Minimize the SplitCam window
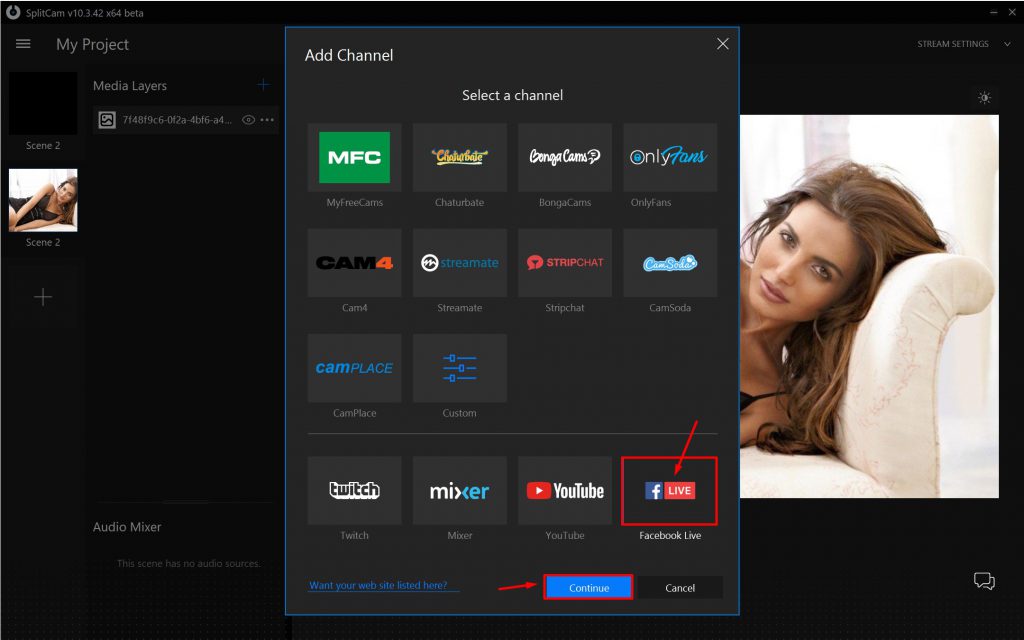1024x640 pixels. [993, 12]
